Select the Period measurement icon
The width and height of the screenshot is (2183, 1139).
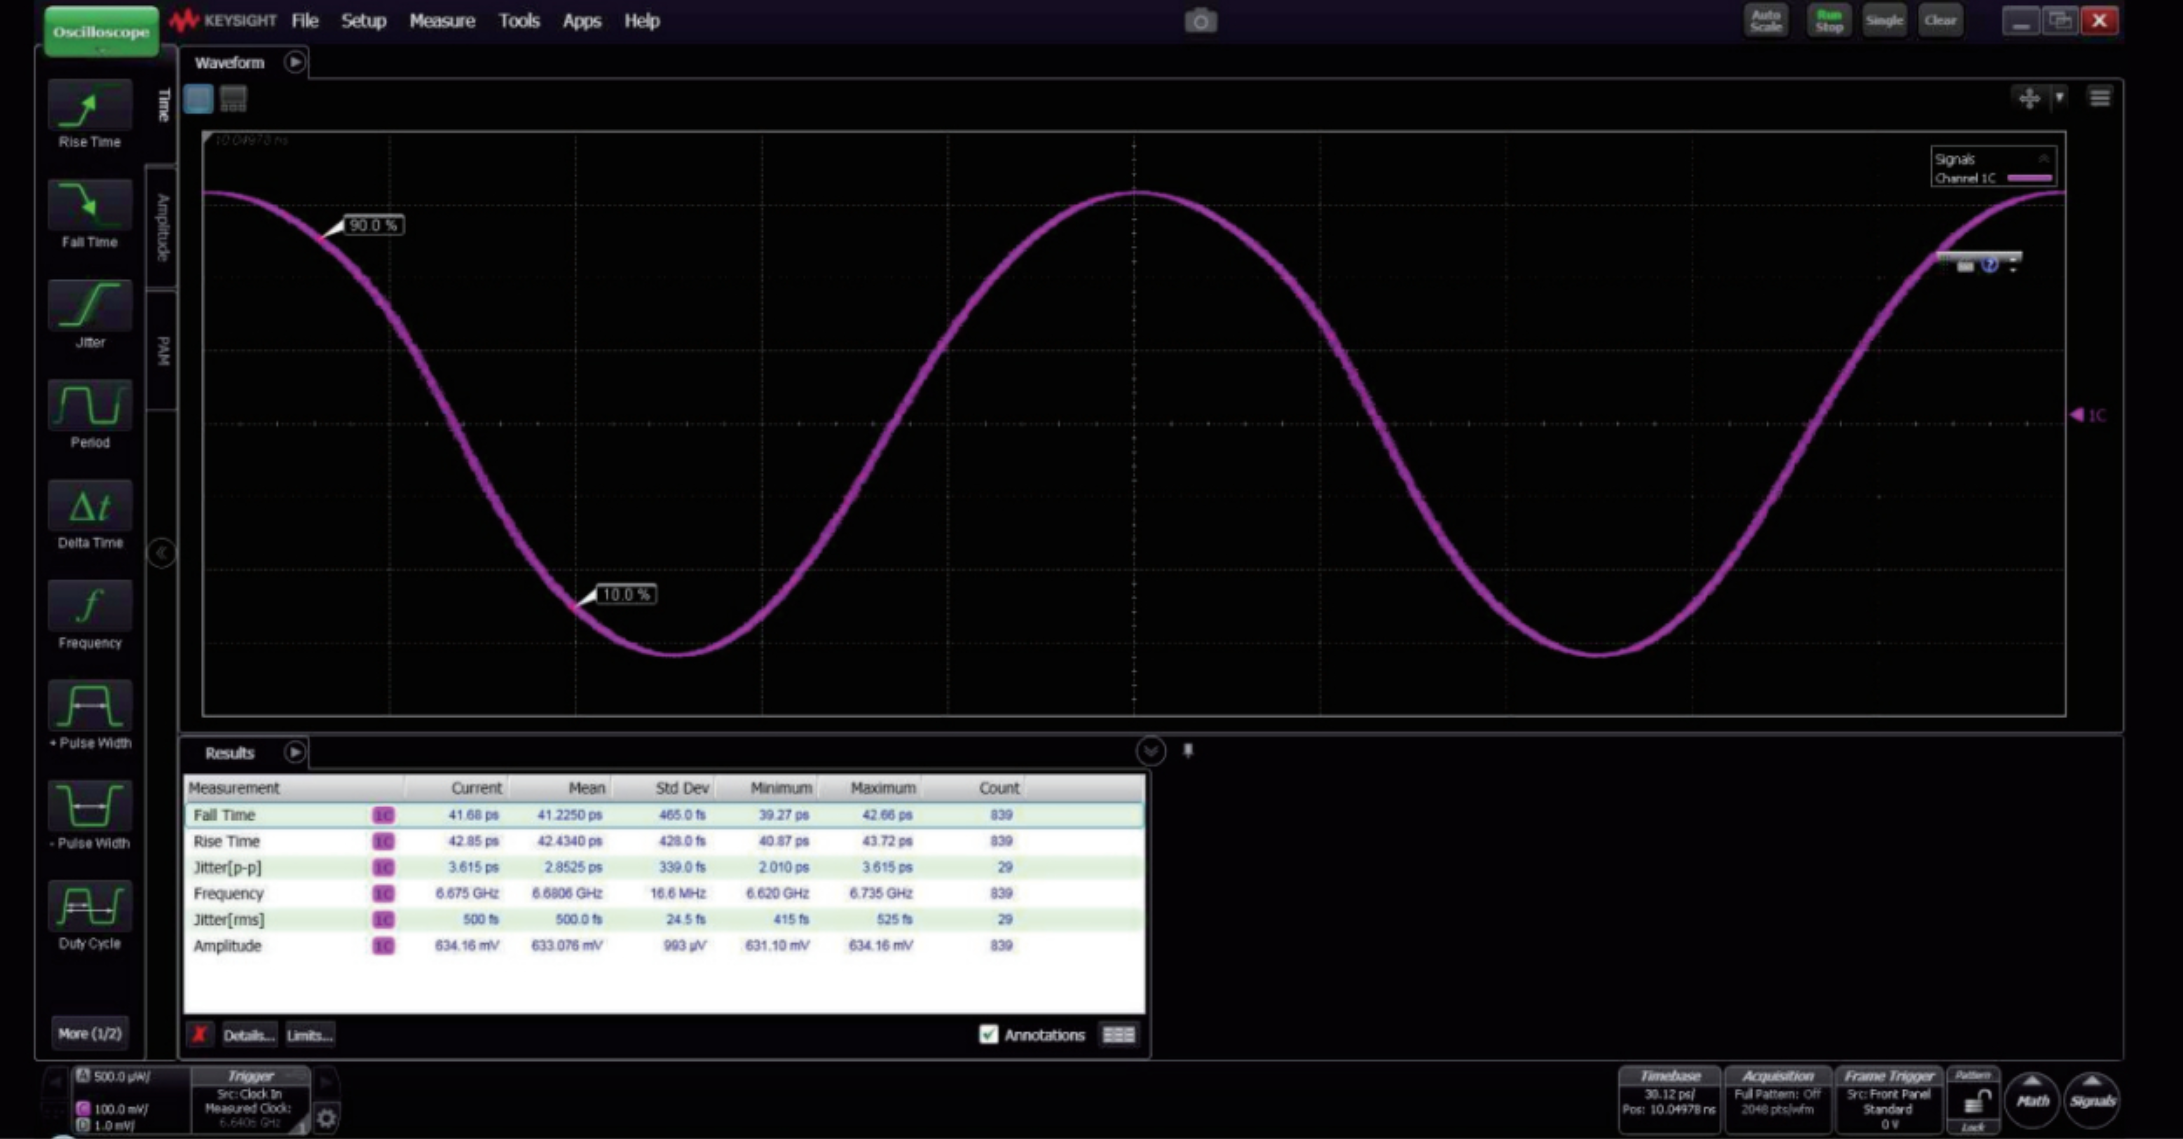[90, 405]
